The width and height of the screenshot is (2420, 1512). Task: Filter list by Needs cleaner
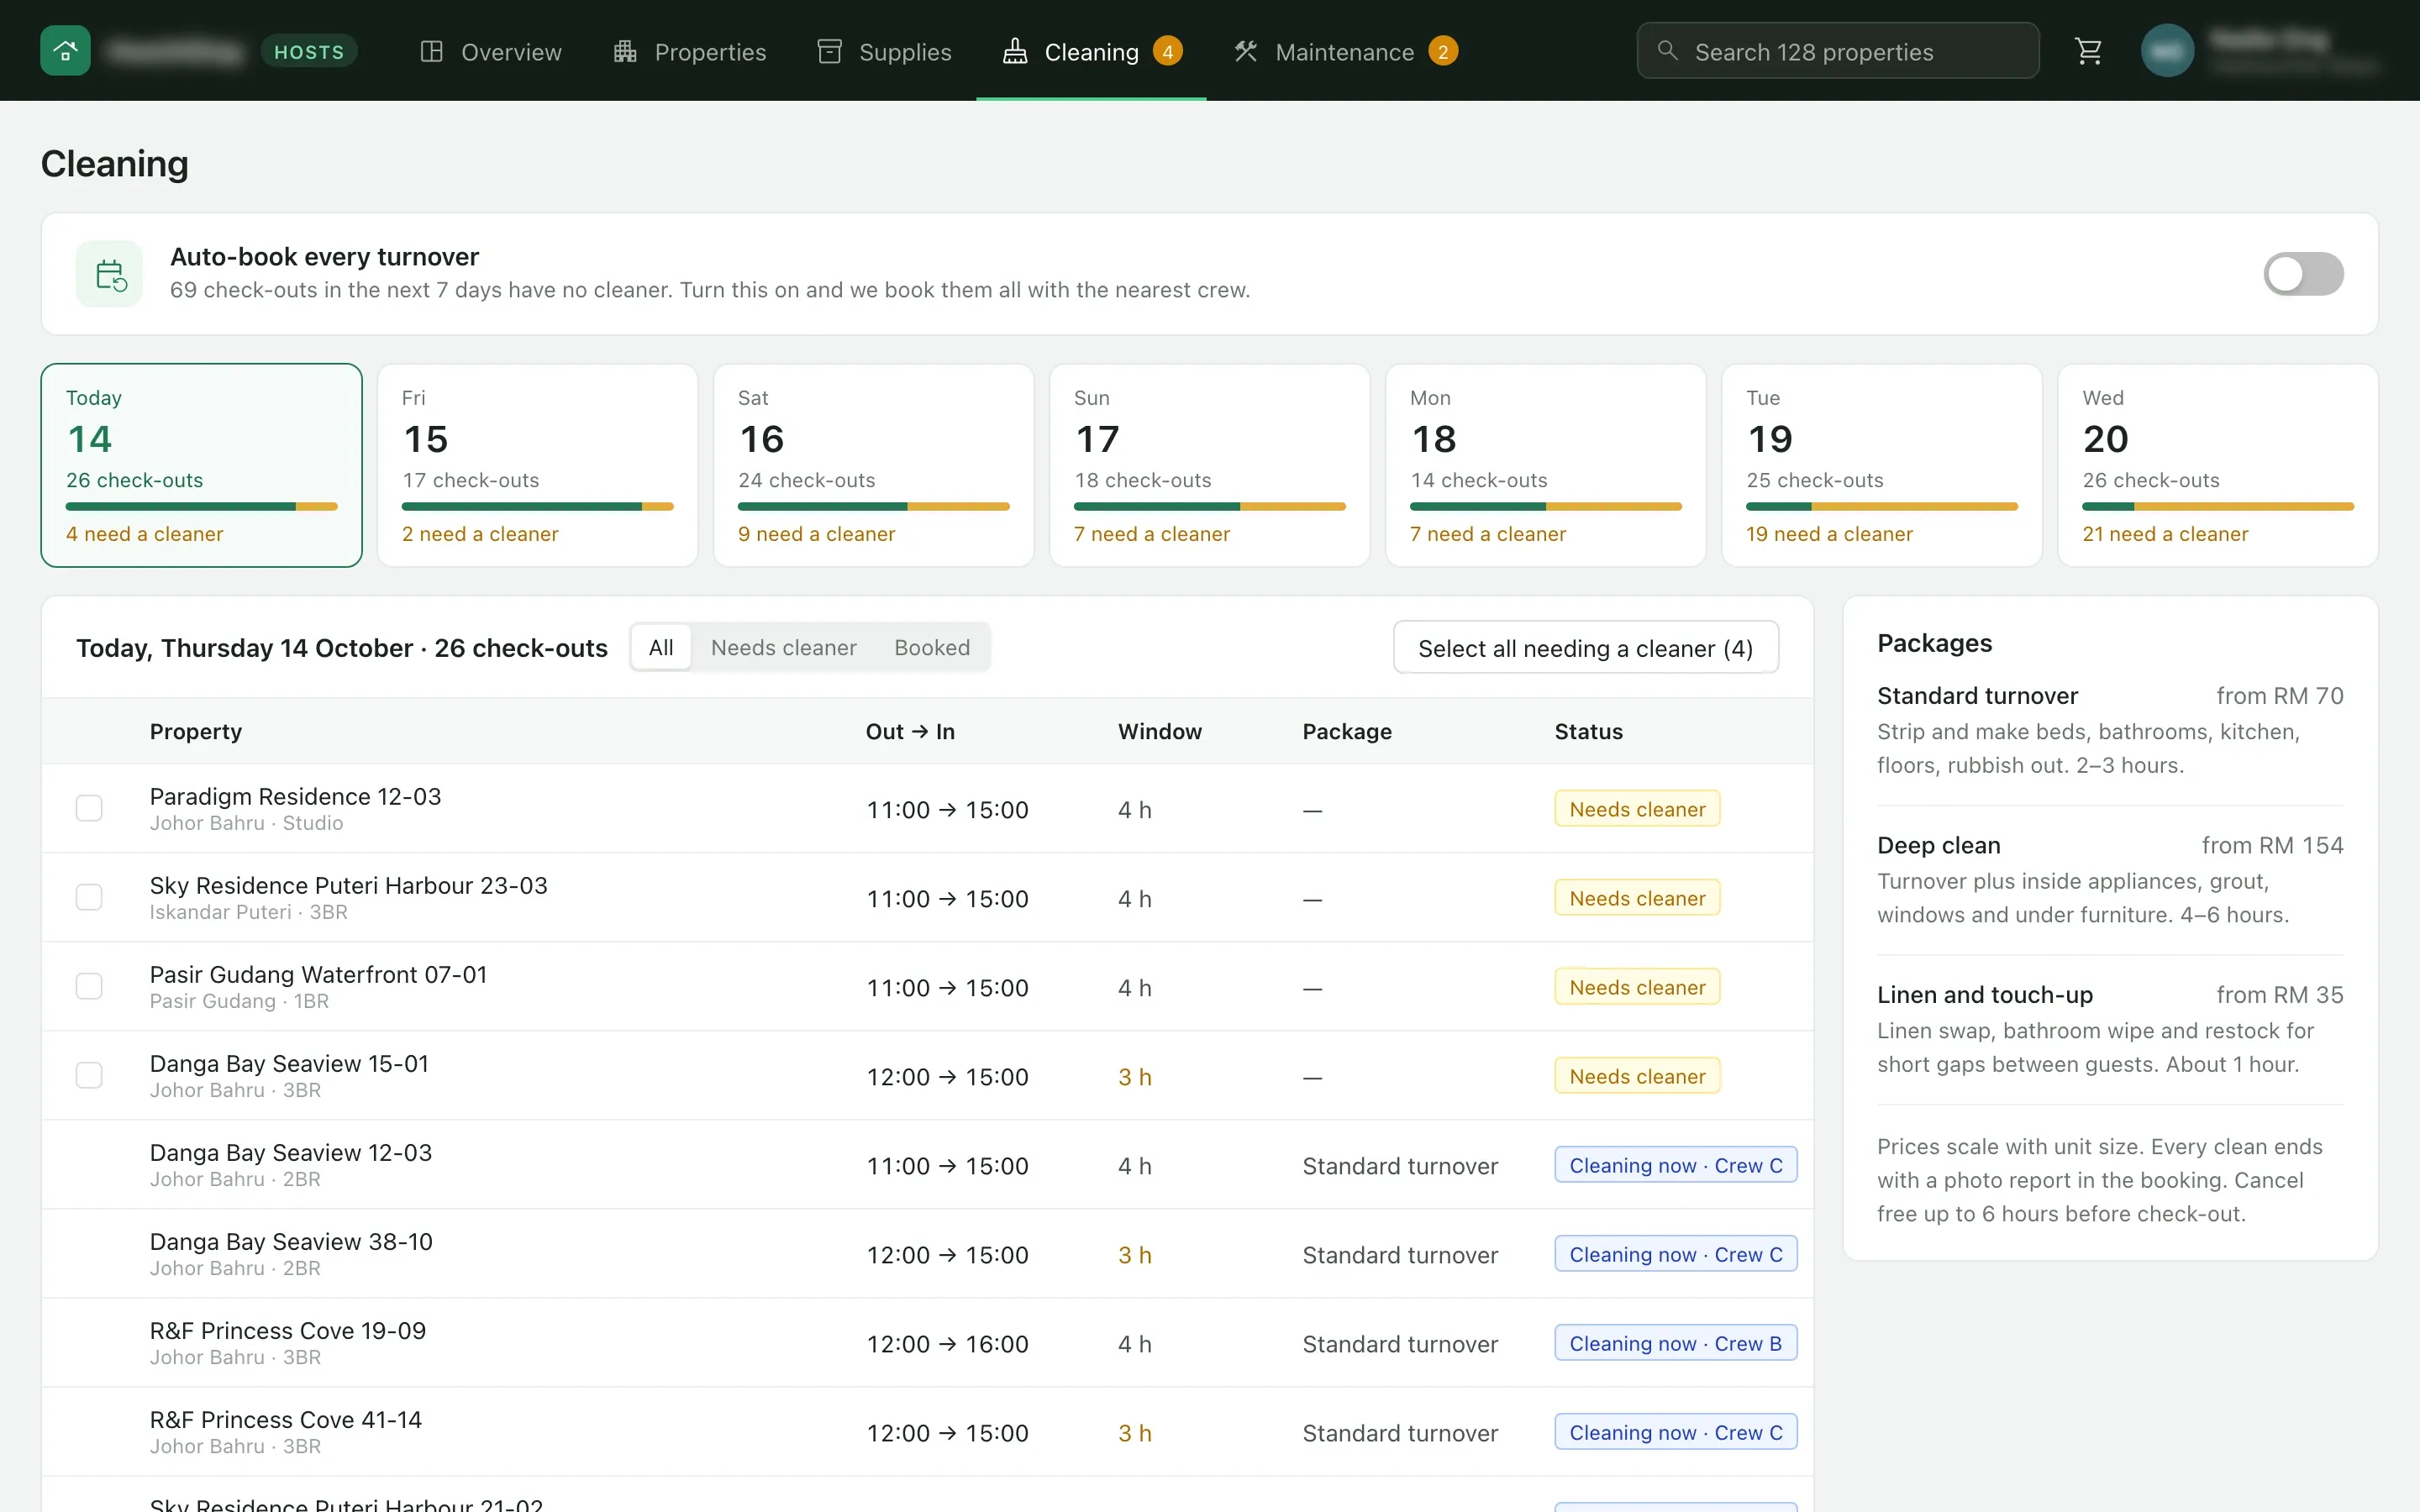[x=783, y=648]
